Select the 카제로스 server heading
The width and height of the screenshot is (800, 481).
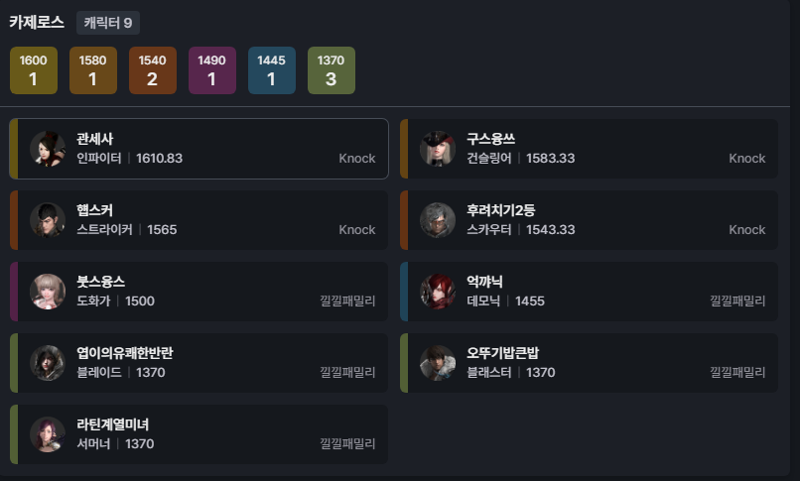(x=37, y=22)
